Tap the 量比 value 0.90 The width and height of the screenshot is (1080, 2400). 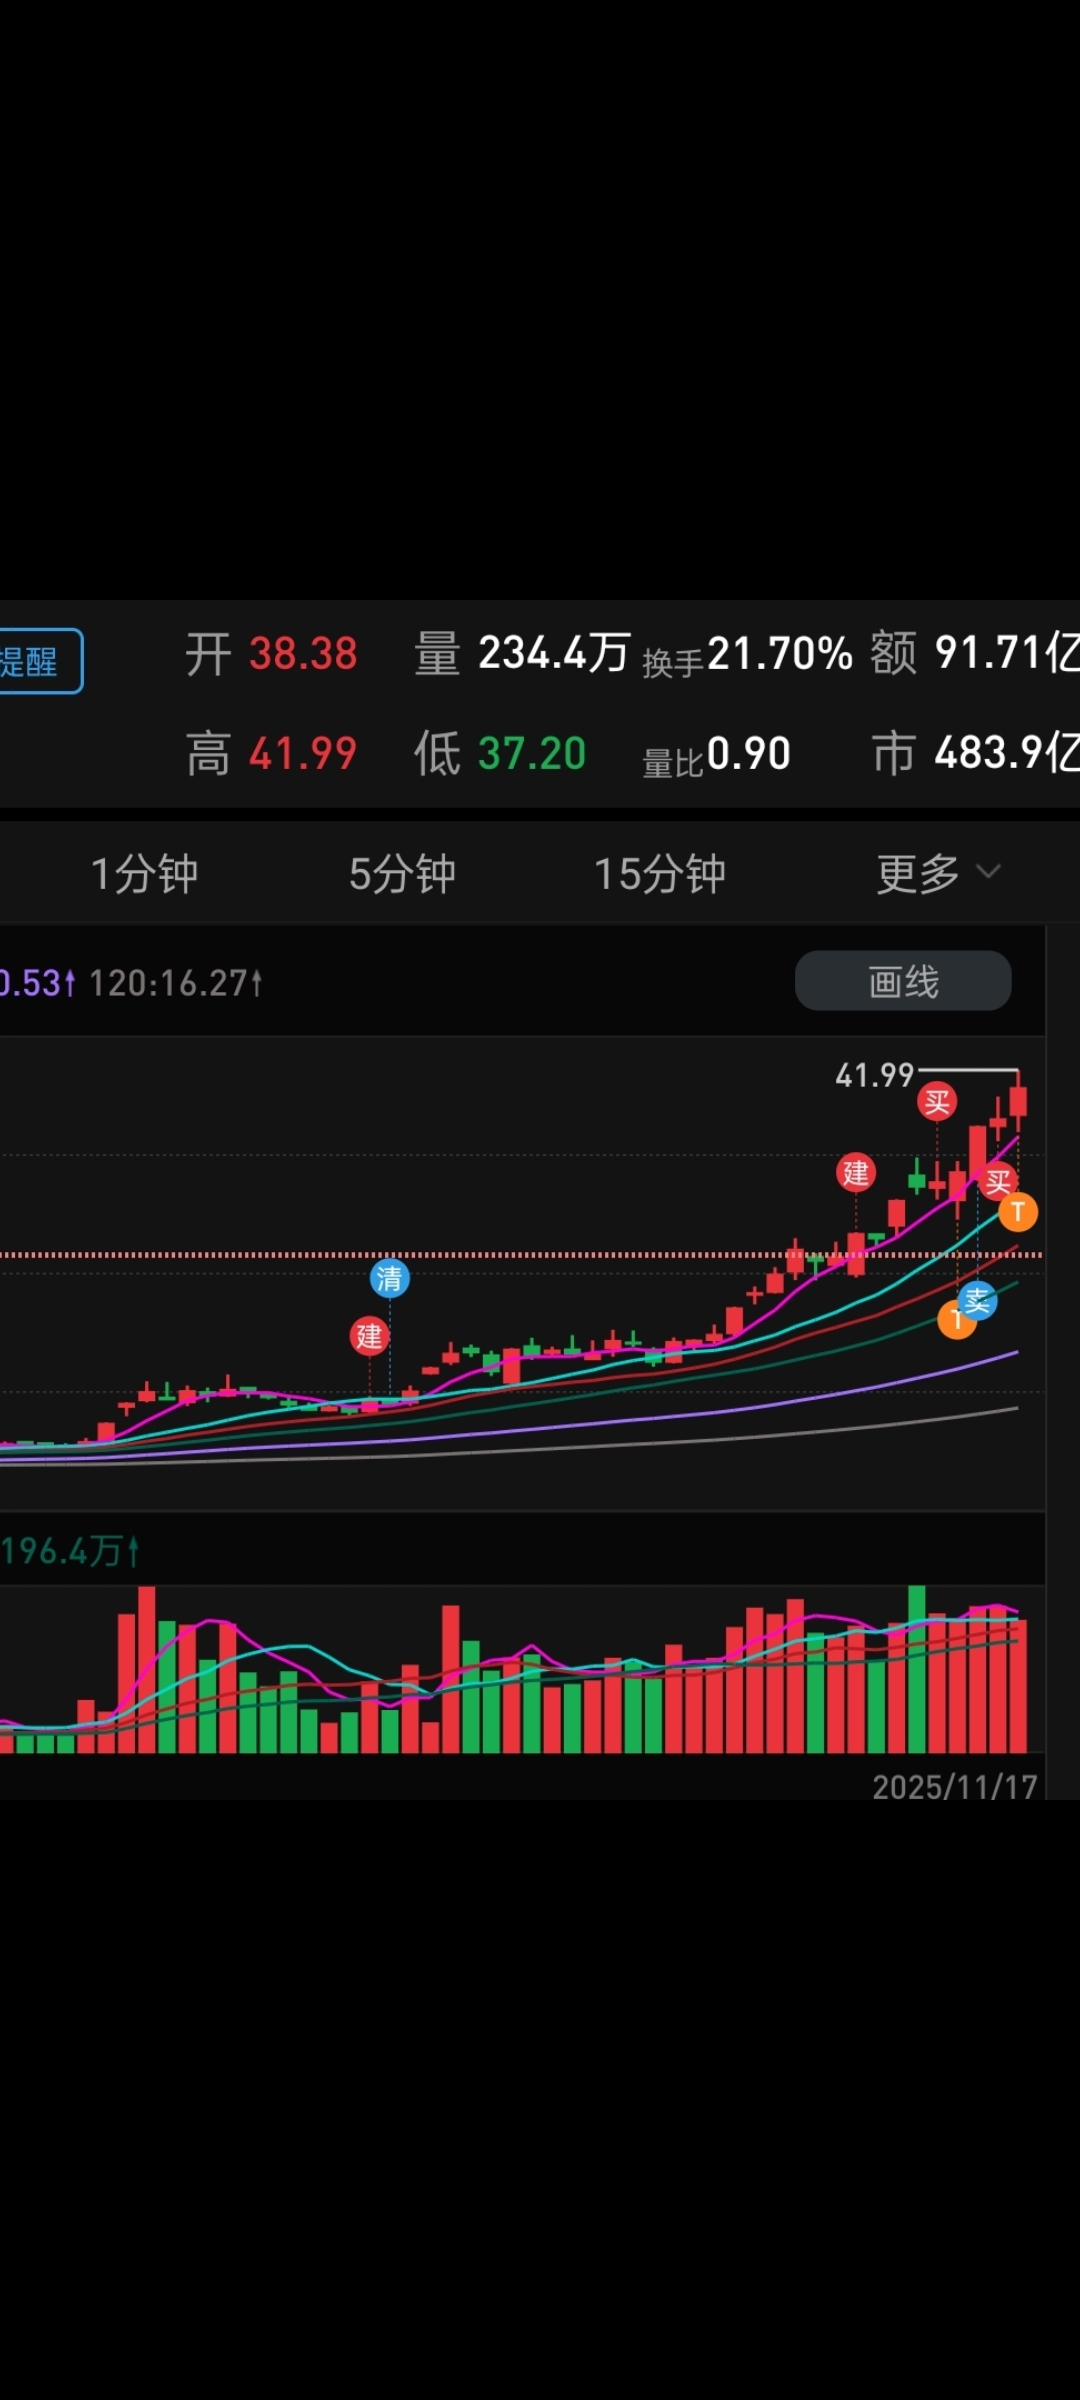pos(749,753)
